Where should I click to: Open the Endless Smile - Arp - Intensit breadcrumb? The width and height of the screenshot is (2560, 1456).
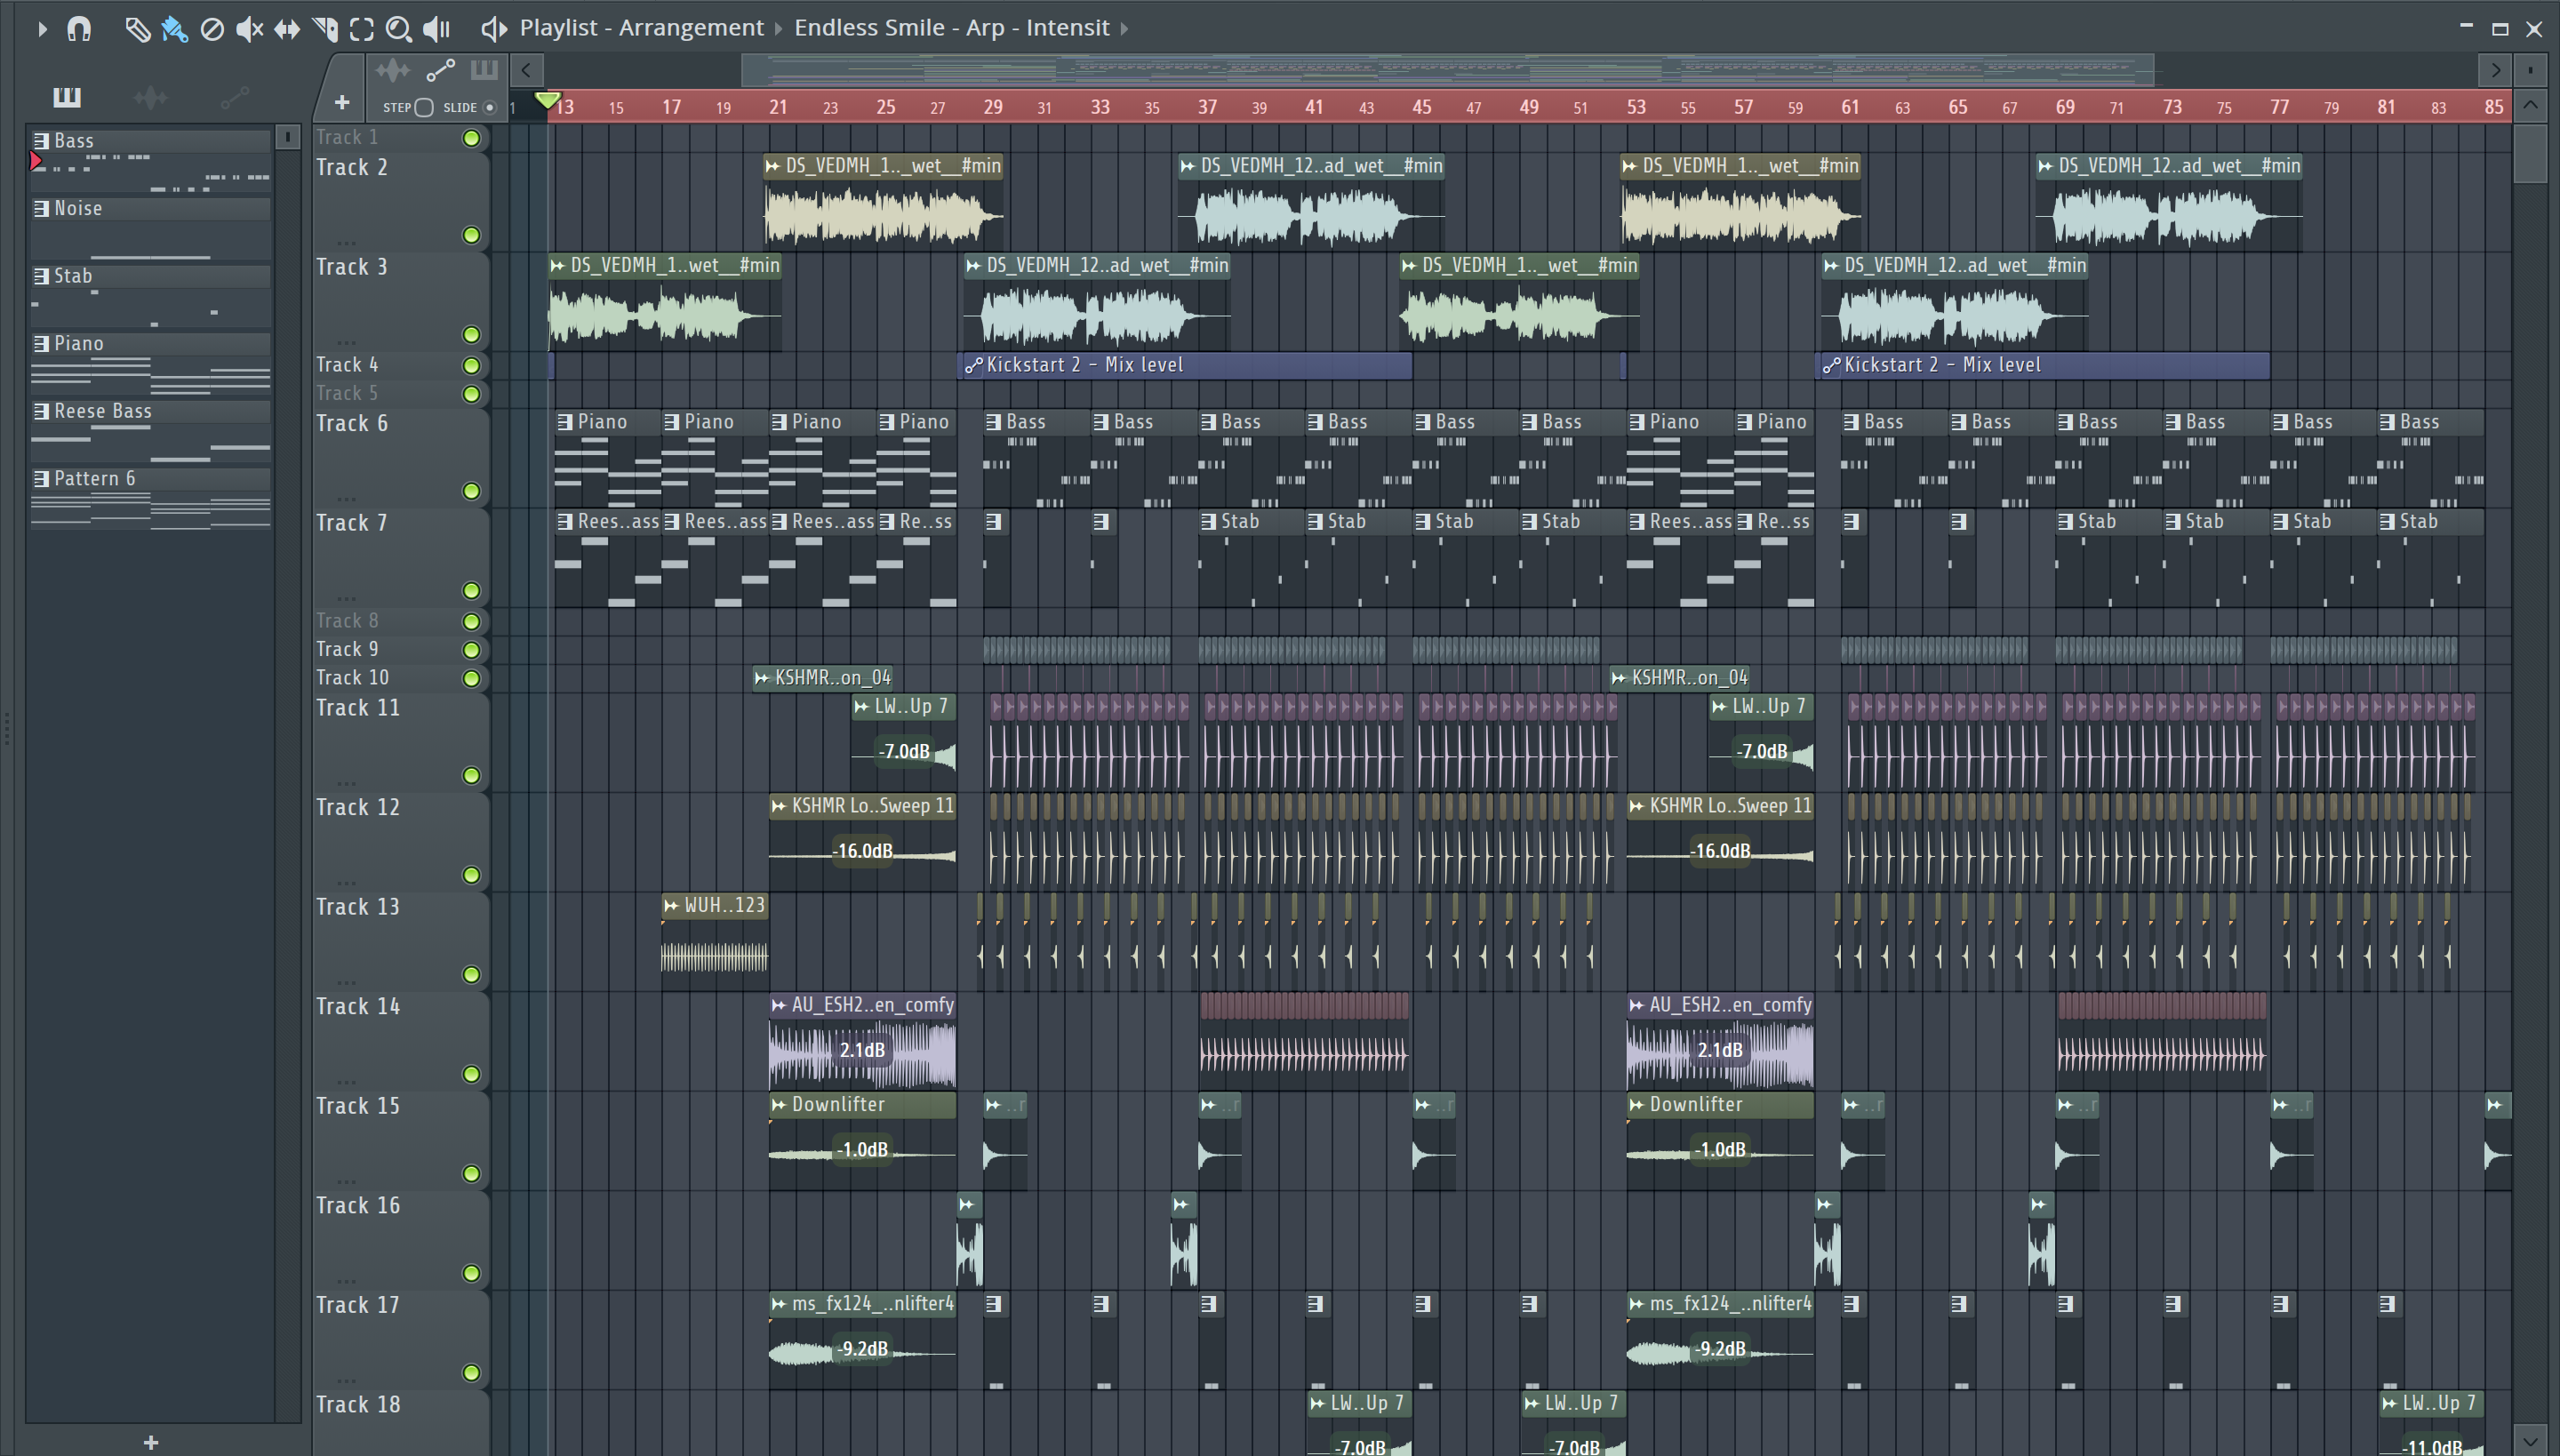952,28
